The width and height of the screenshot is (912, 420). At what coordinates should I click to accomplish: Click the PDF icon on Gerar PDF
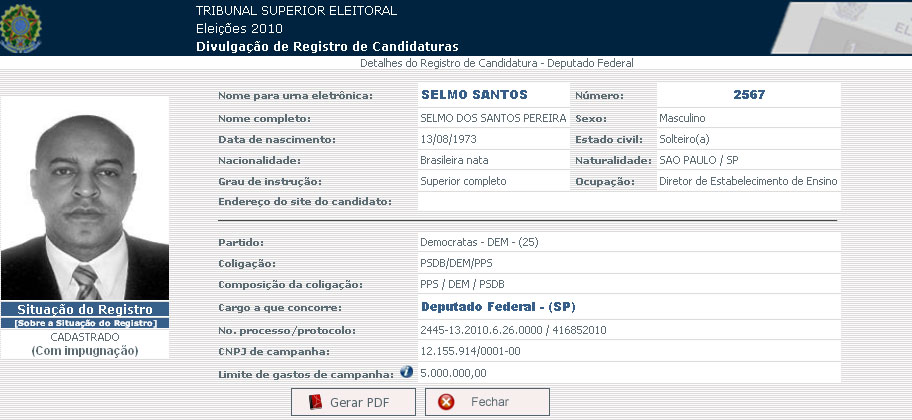pos(316,402)
